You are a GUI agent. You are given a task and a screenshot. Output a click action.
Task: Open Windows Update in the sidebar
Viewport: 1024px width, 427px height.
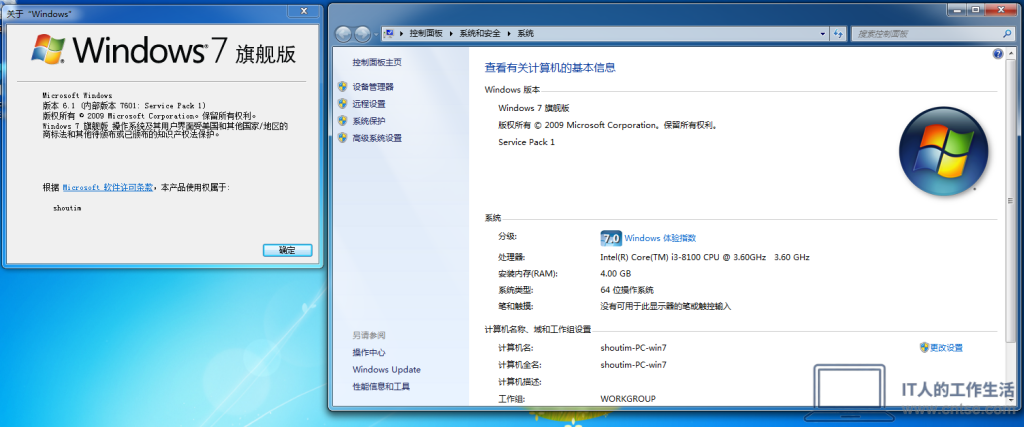click(x=387, y=370)
